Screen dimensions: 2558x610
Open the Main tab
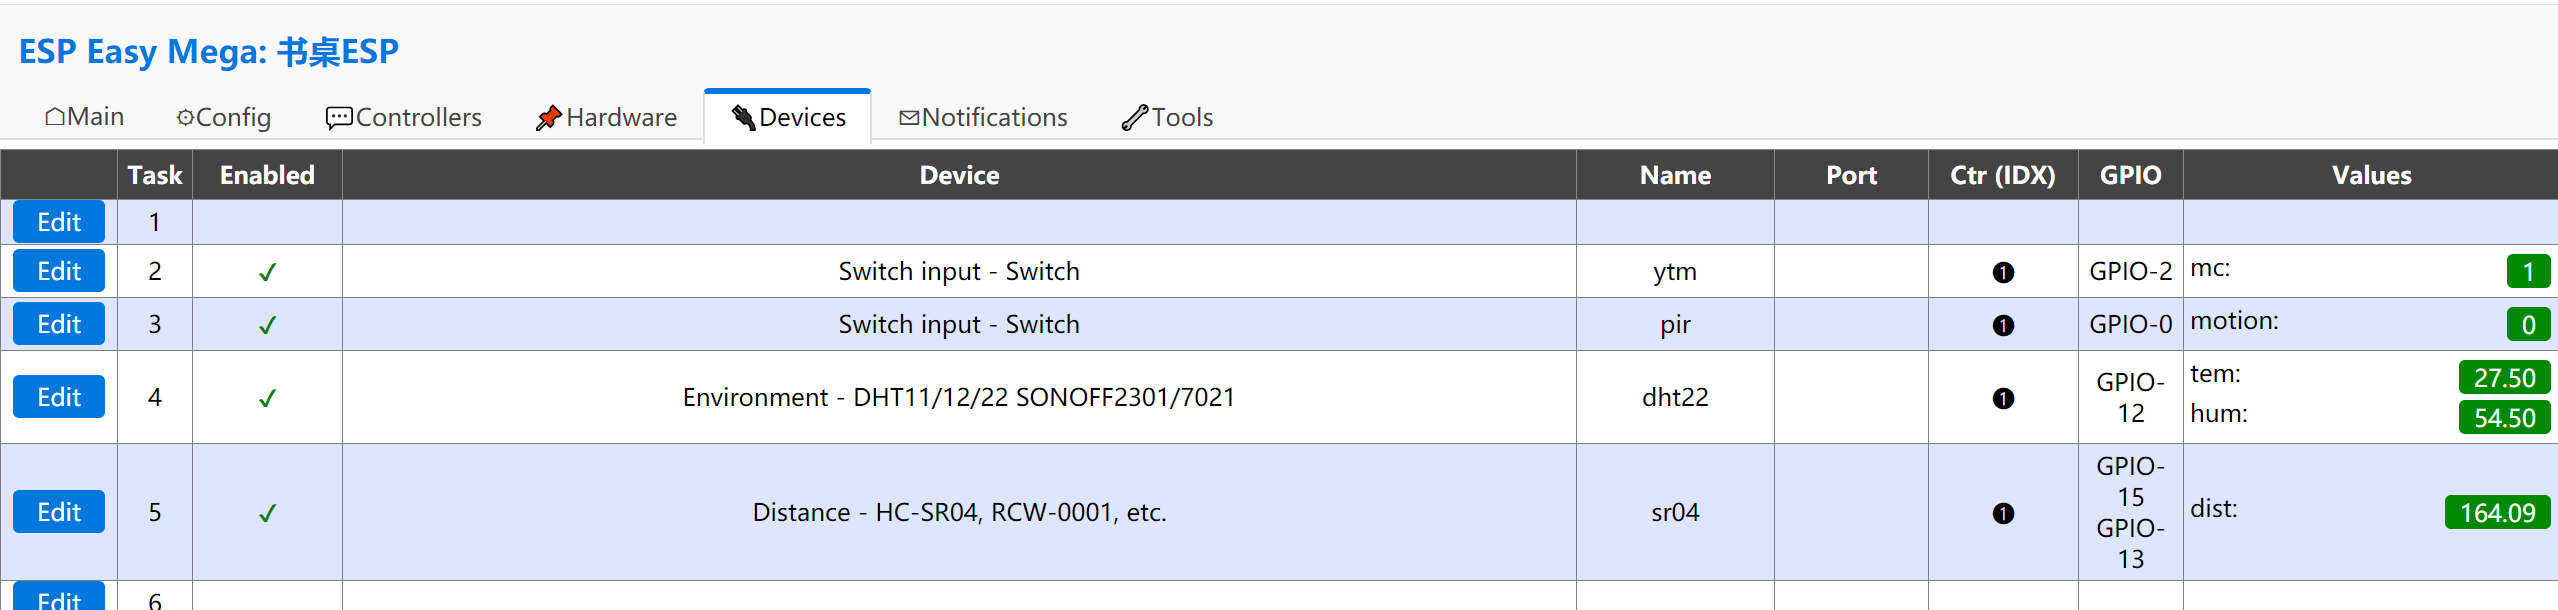point(85,117)
